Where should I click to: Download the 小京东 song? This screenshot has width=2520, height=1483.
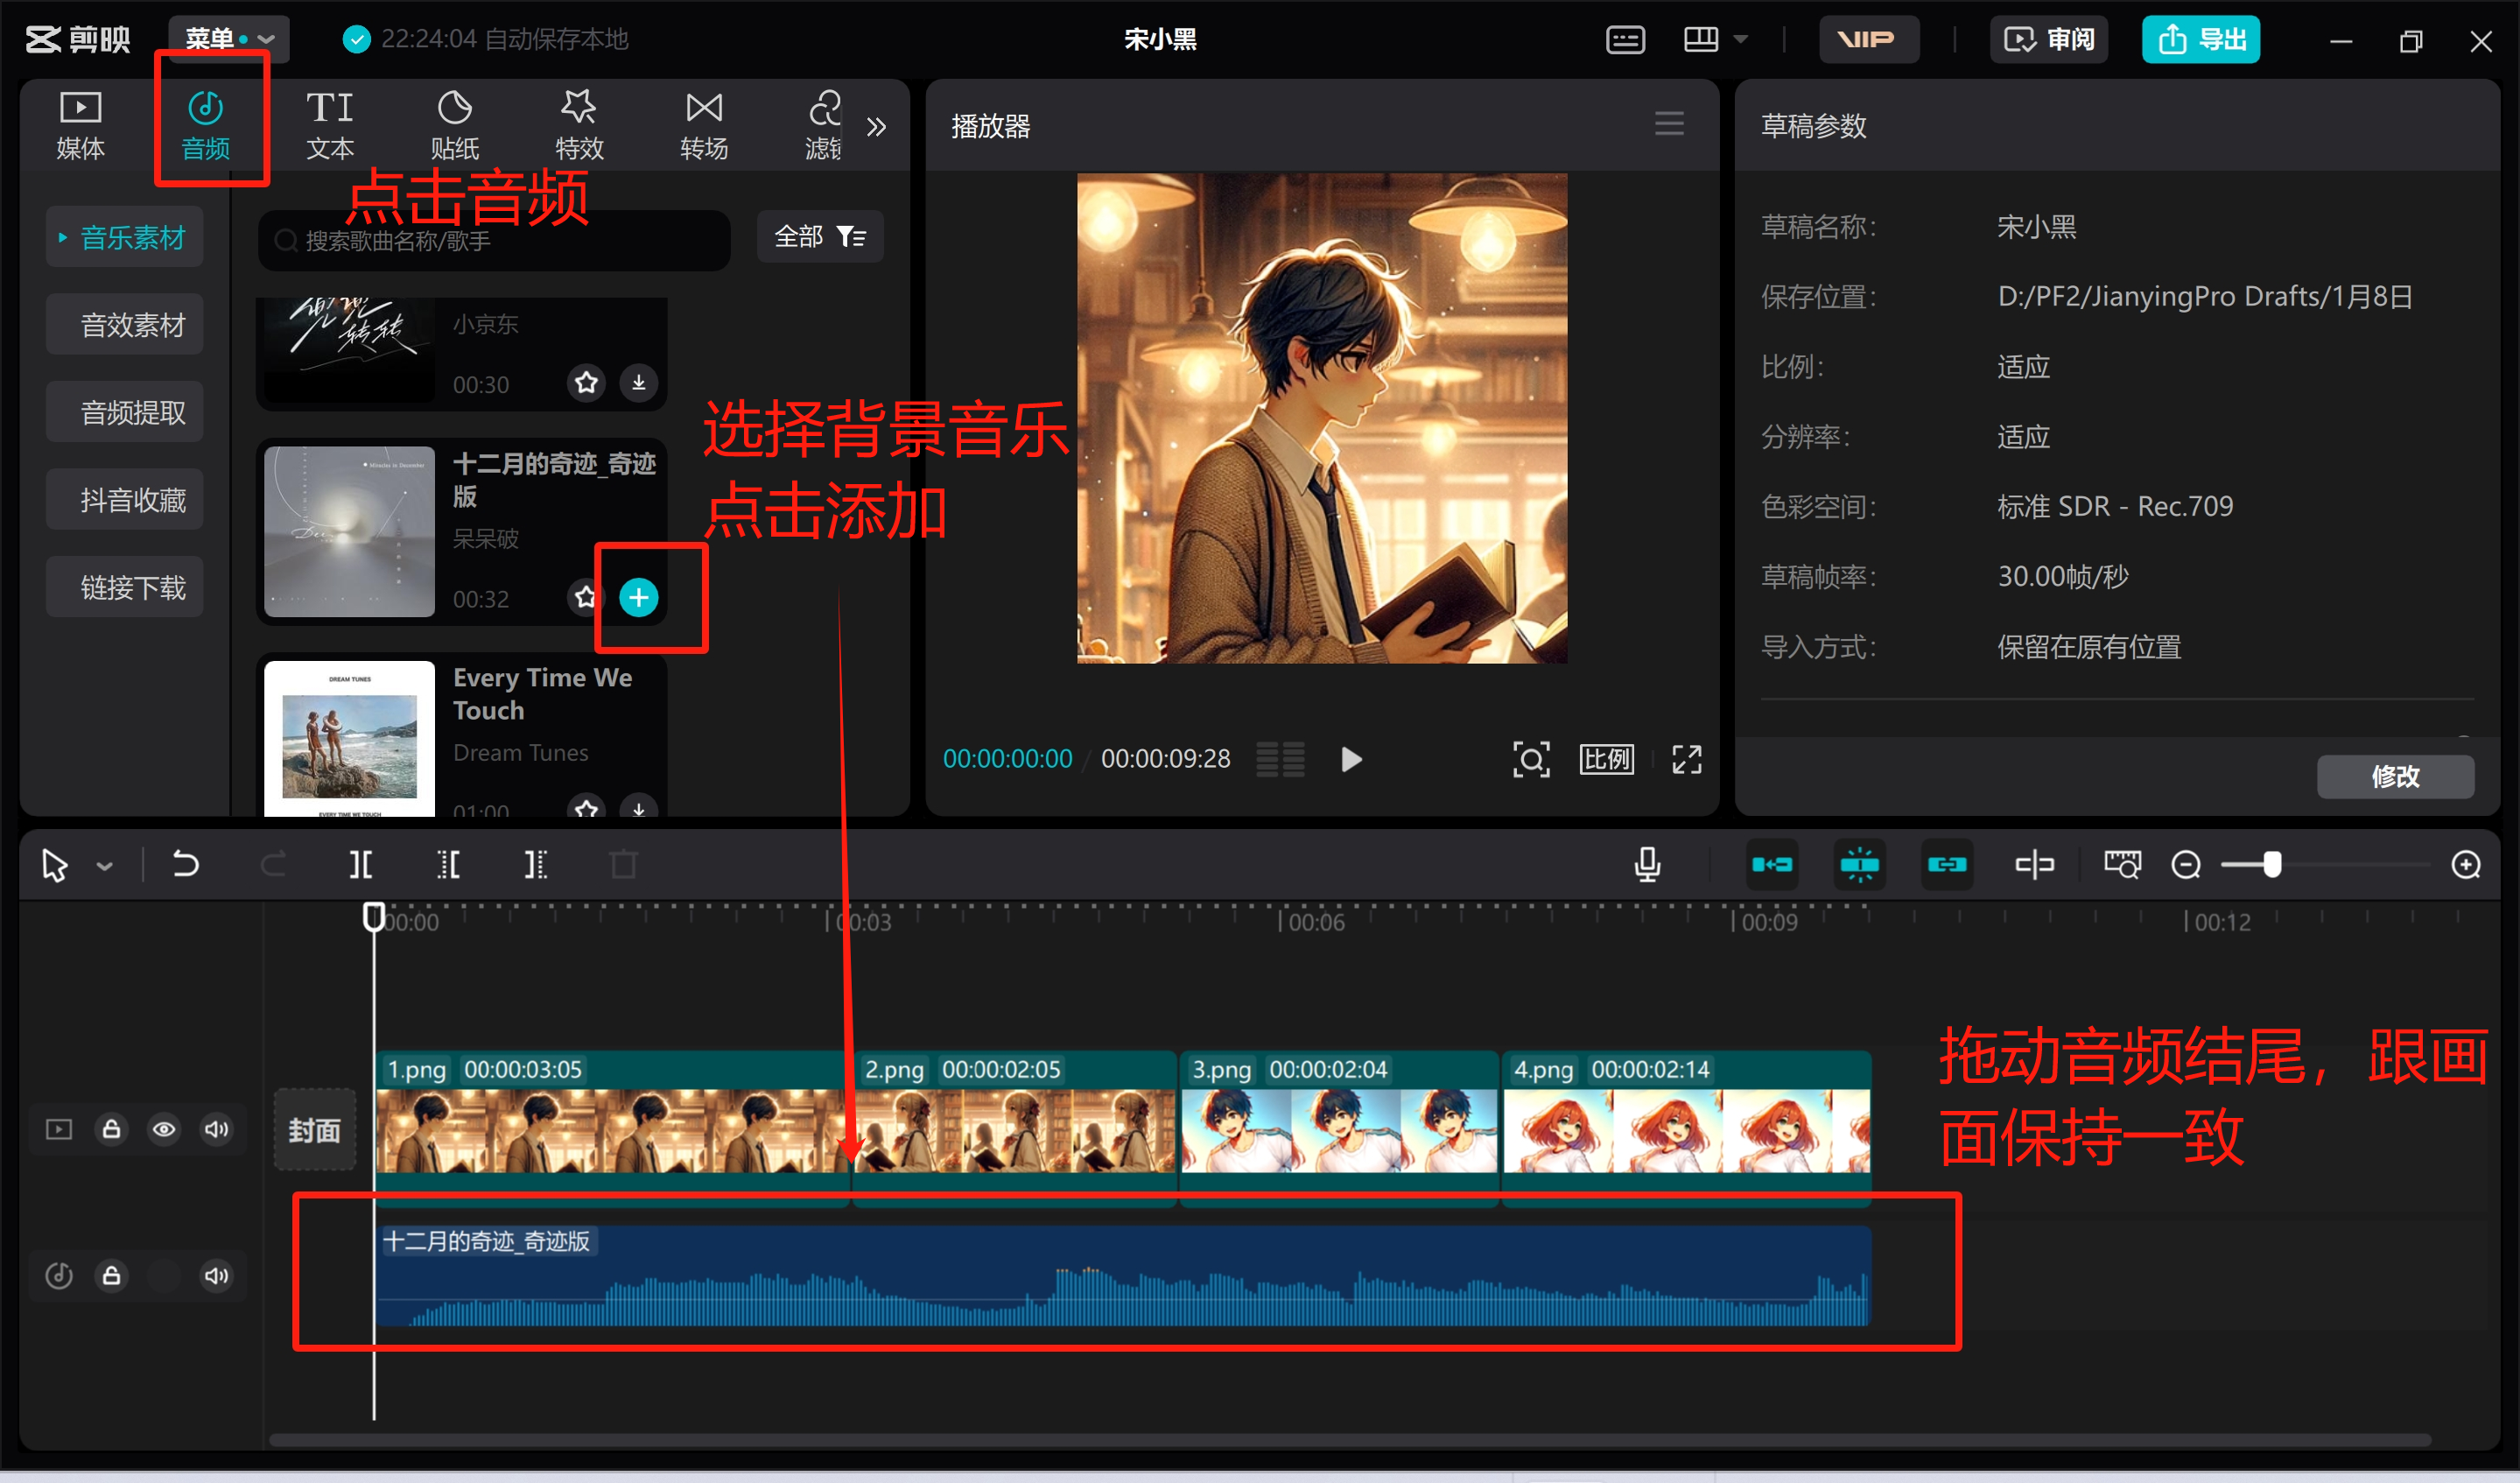639,382
